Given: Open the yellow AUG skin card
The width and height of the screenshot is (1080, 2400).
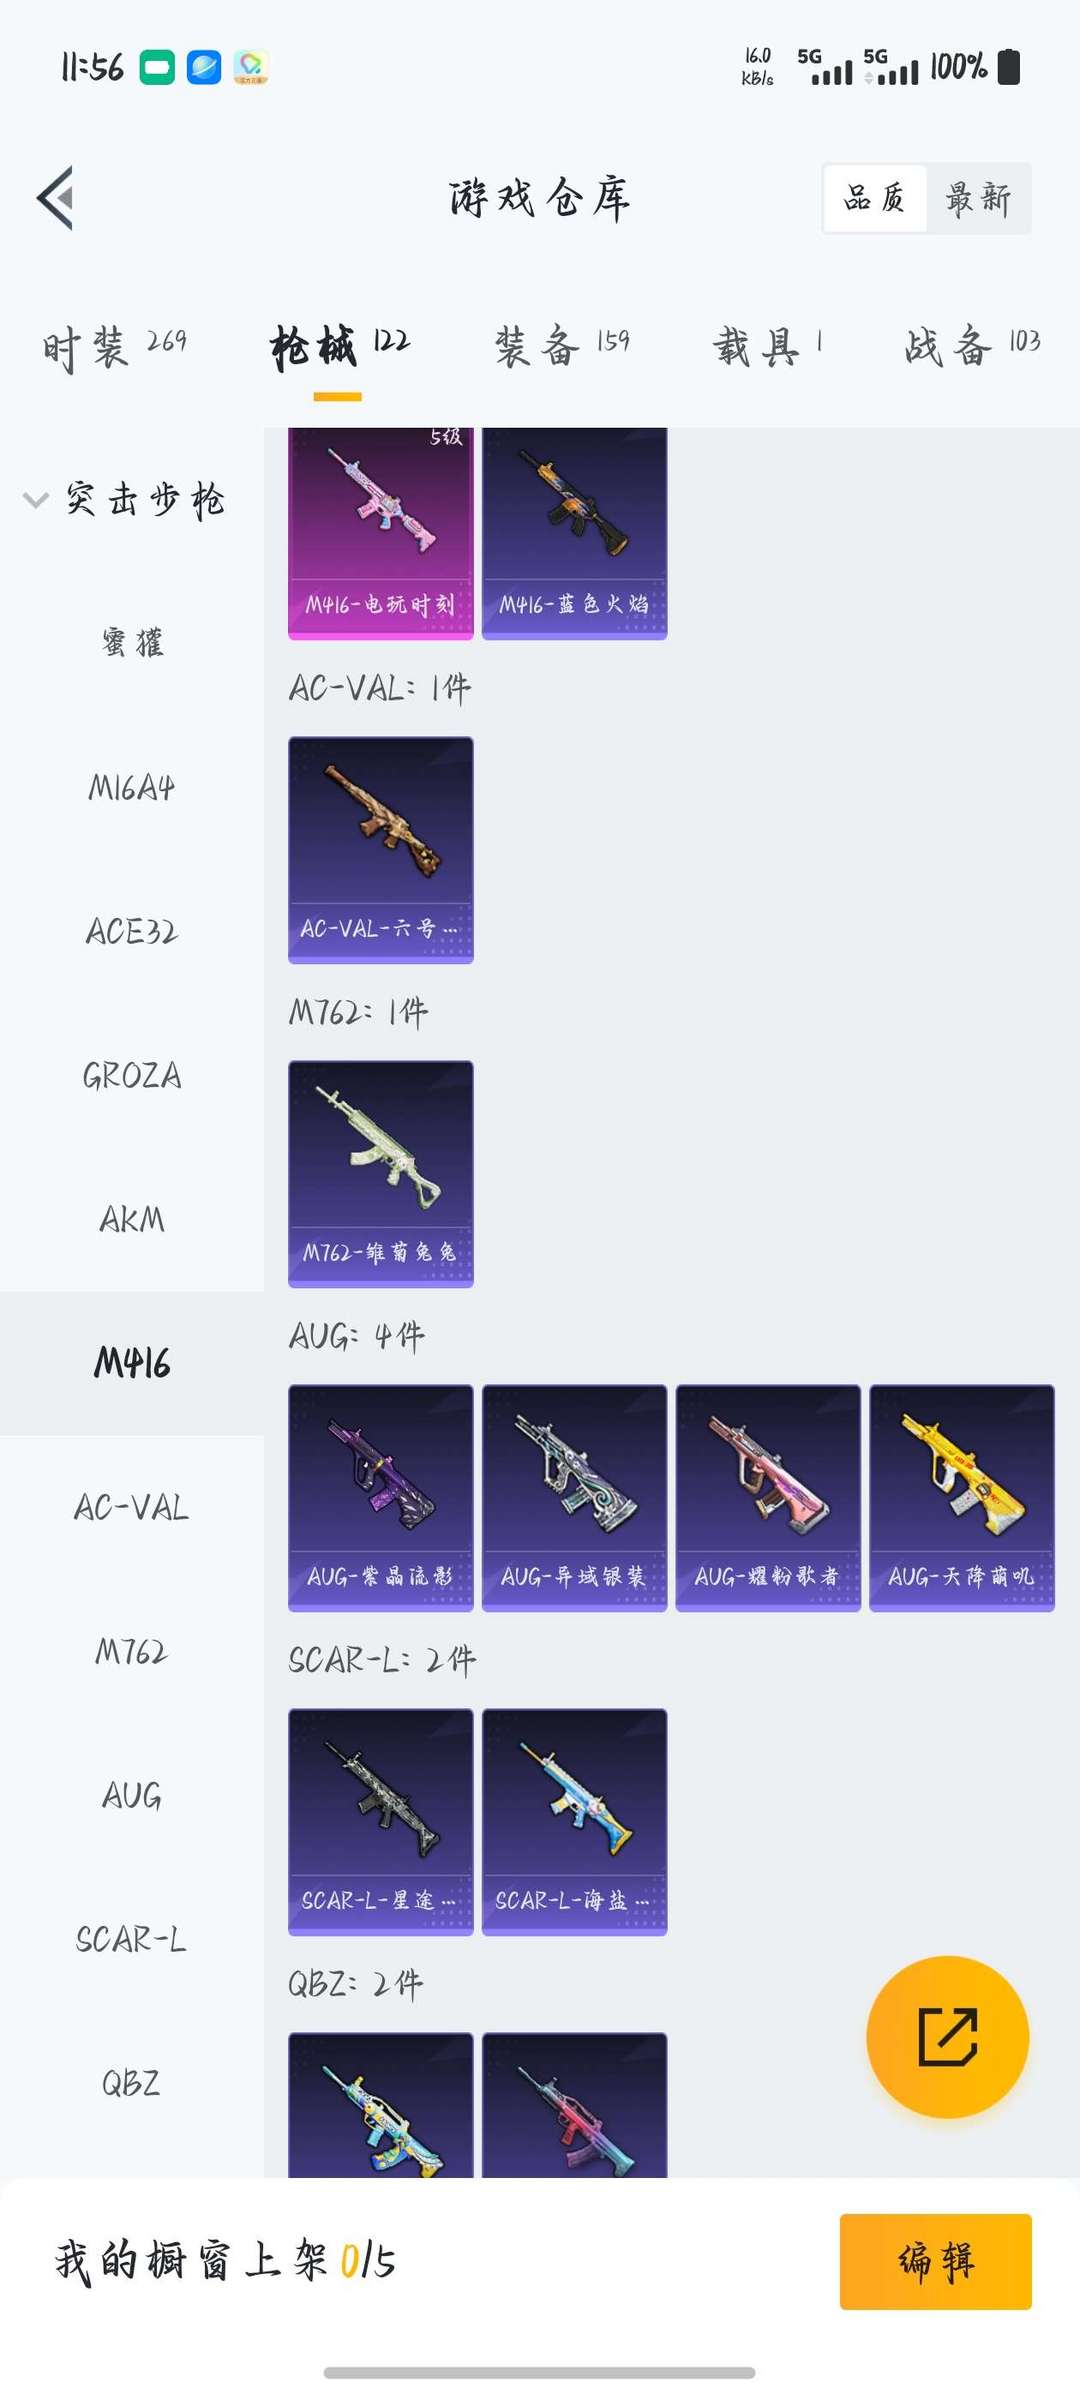Looking at the screenshot, I should 962,1498.
